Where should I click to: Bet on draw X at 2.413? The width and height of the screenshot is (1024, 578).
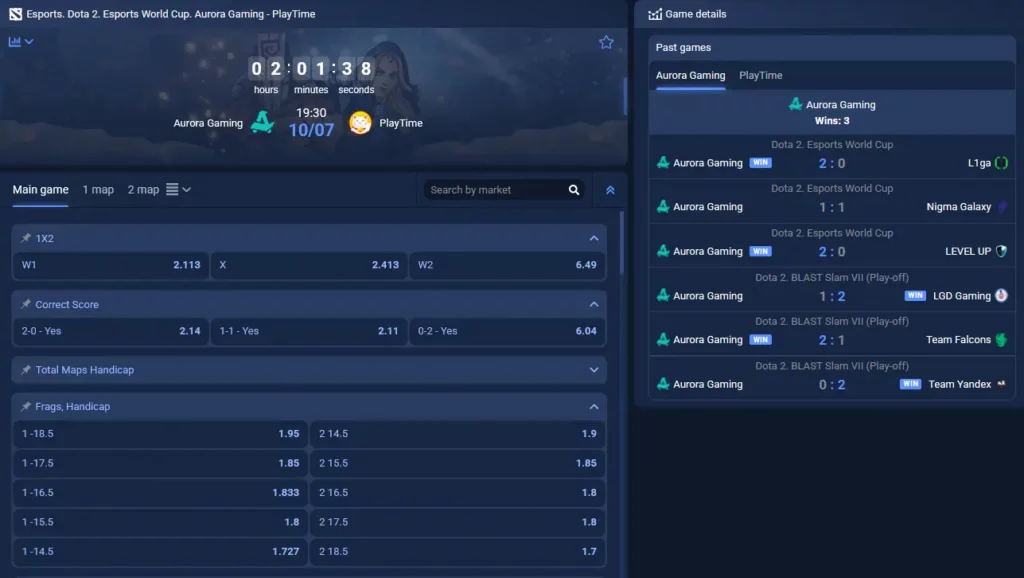tap(309, 265)
